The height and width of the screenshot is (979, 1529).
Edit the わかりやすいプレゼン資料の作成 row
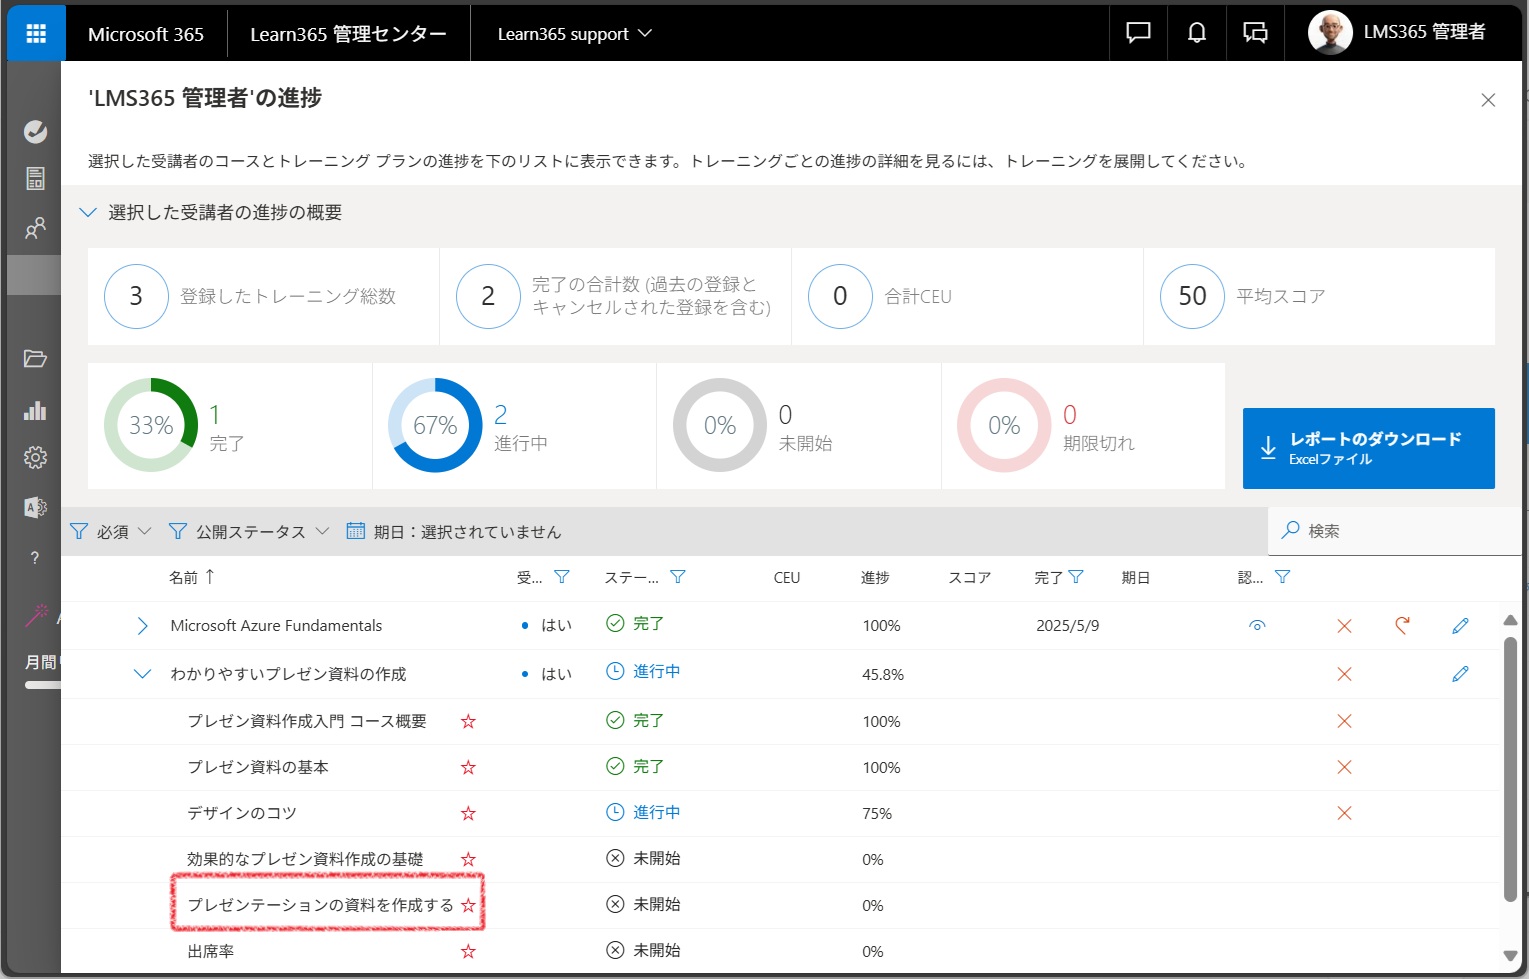(1460, 674)
